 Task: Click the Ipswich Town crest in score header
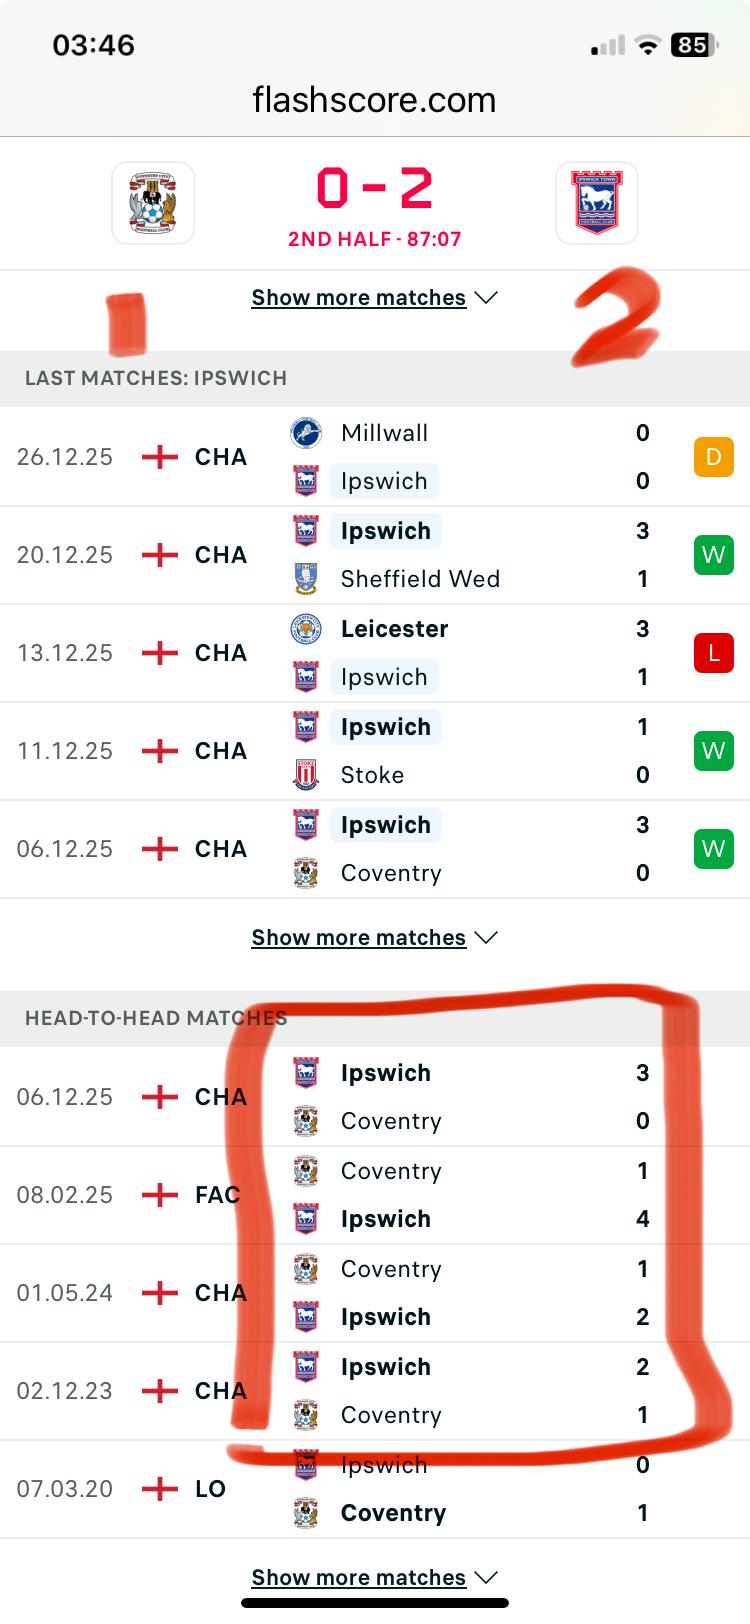(x=596, y=203)
